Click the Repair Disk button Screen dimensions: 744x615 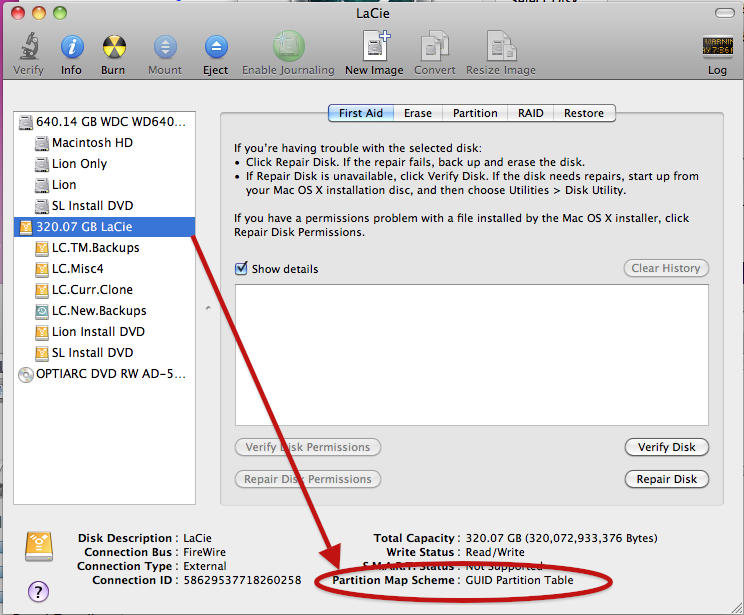667,479
